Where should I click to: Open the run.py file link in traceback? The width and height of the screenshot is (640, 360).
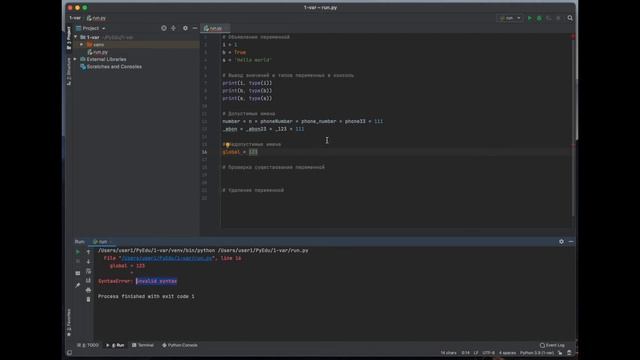(x=168, y=258)
